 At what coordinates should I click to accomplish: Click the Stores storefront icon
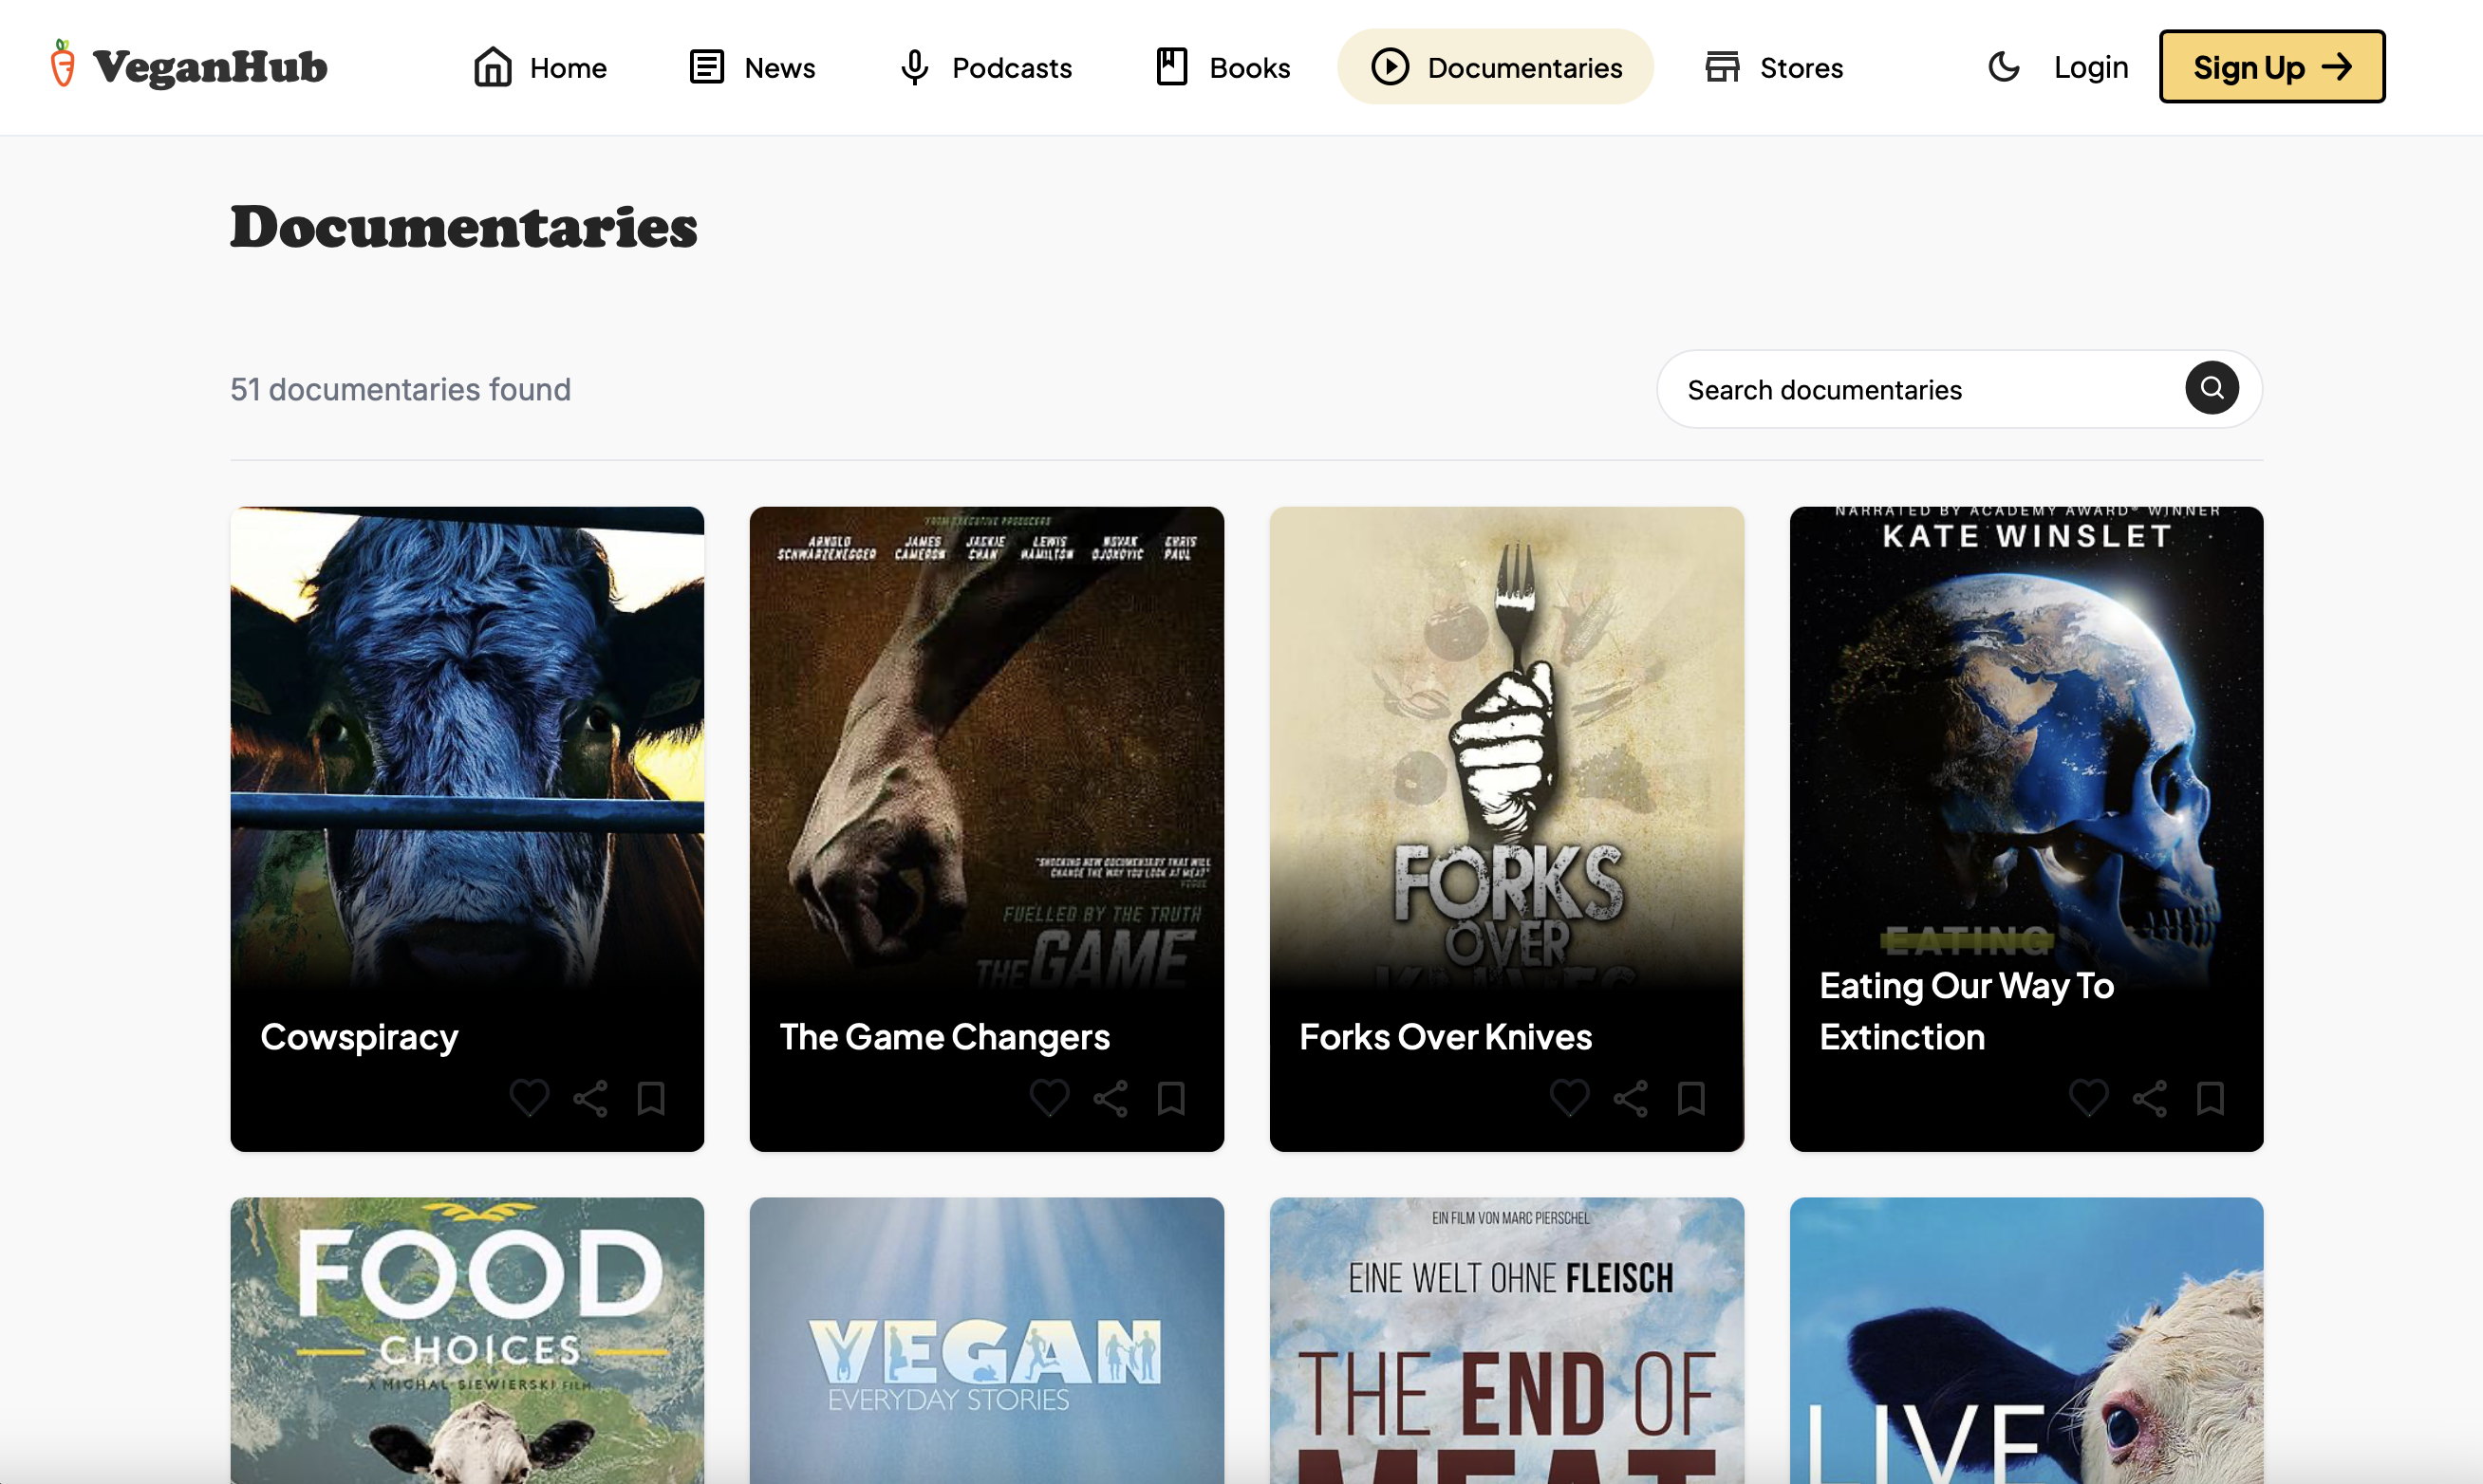coord(1722,67)
